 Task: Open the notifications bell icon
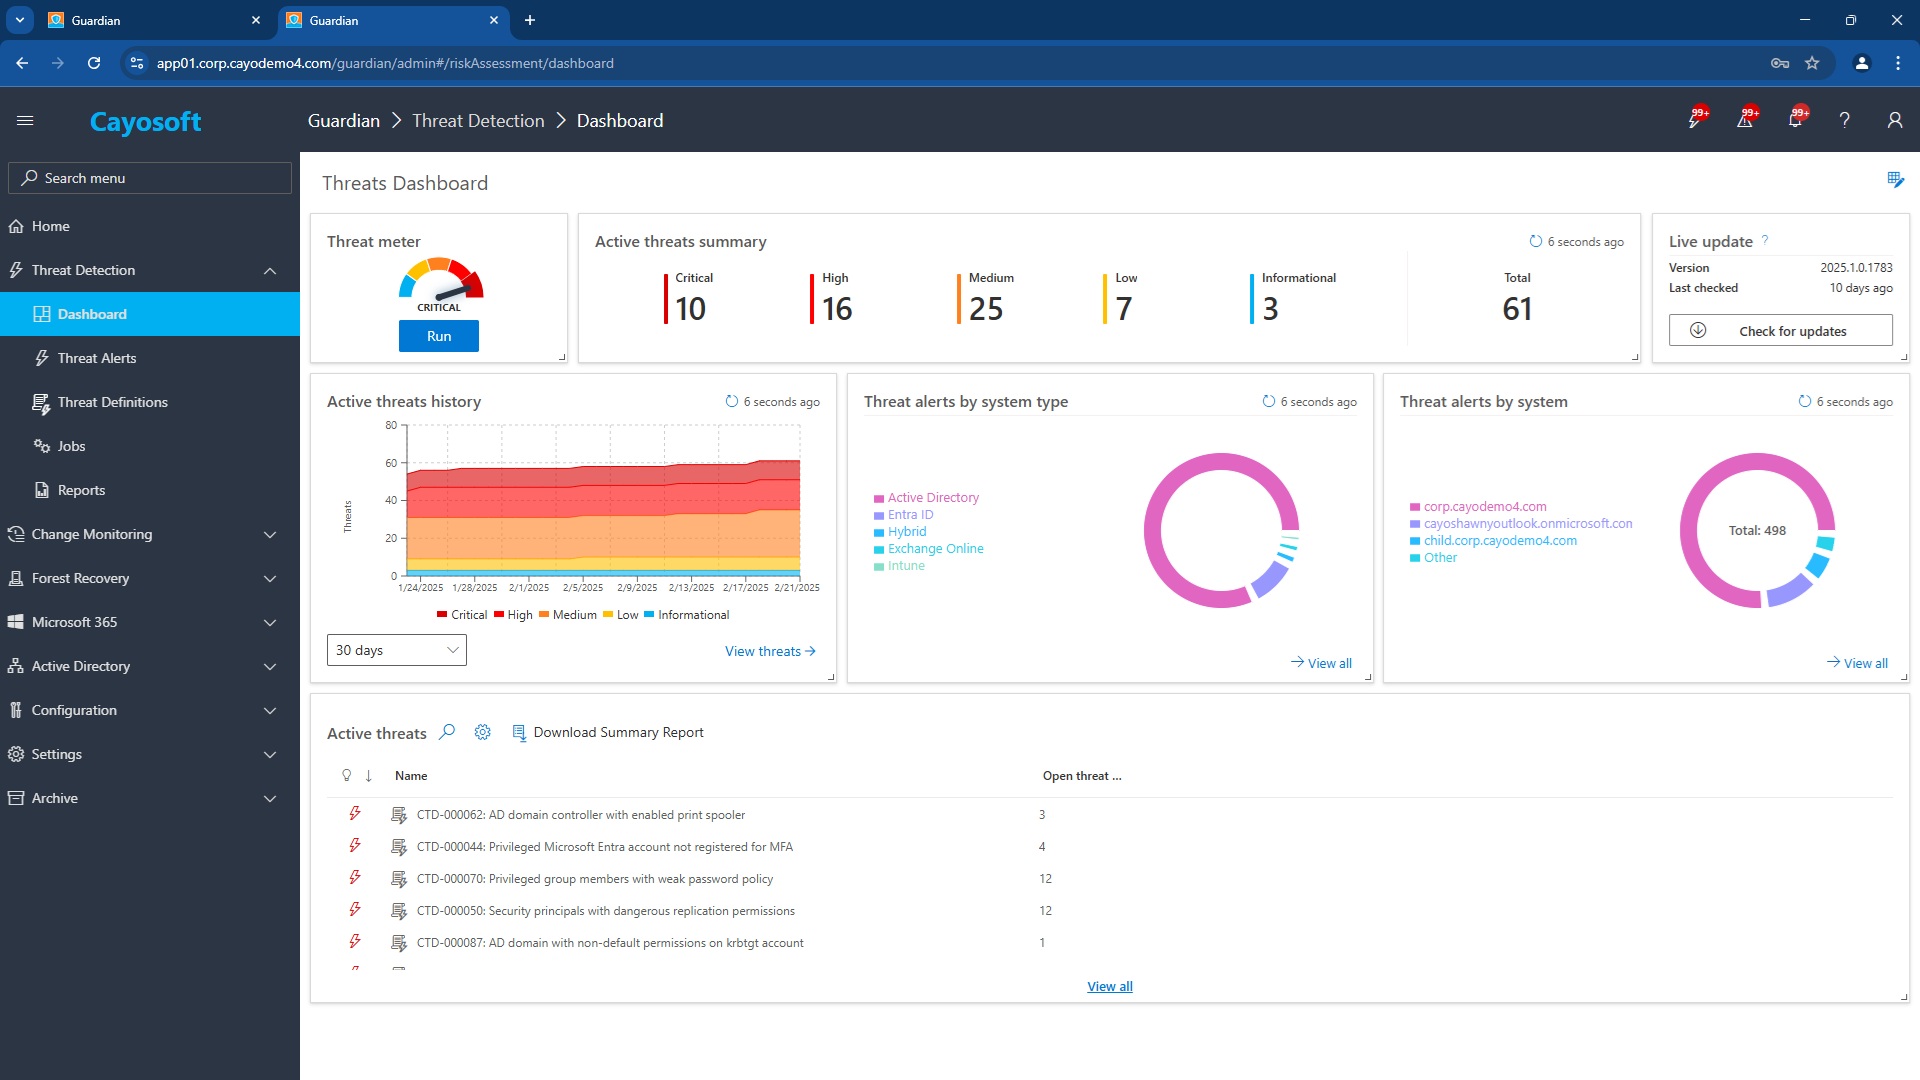(x=1795, y=120)
